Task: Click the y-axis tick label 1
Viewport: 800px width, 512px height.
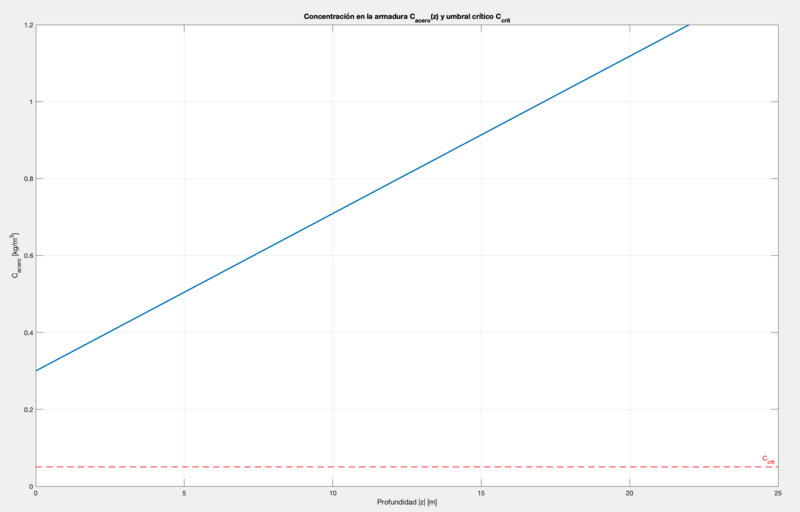Action: (29, 102)
